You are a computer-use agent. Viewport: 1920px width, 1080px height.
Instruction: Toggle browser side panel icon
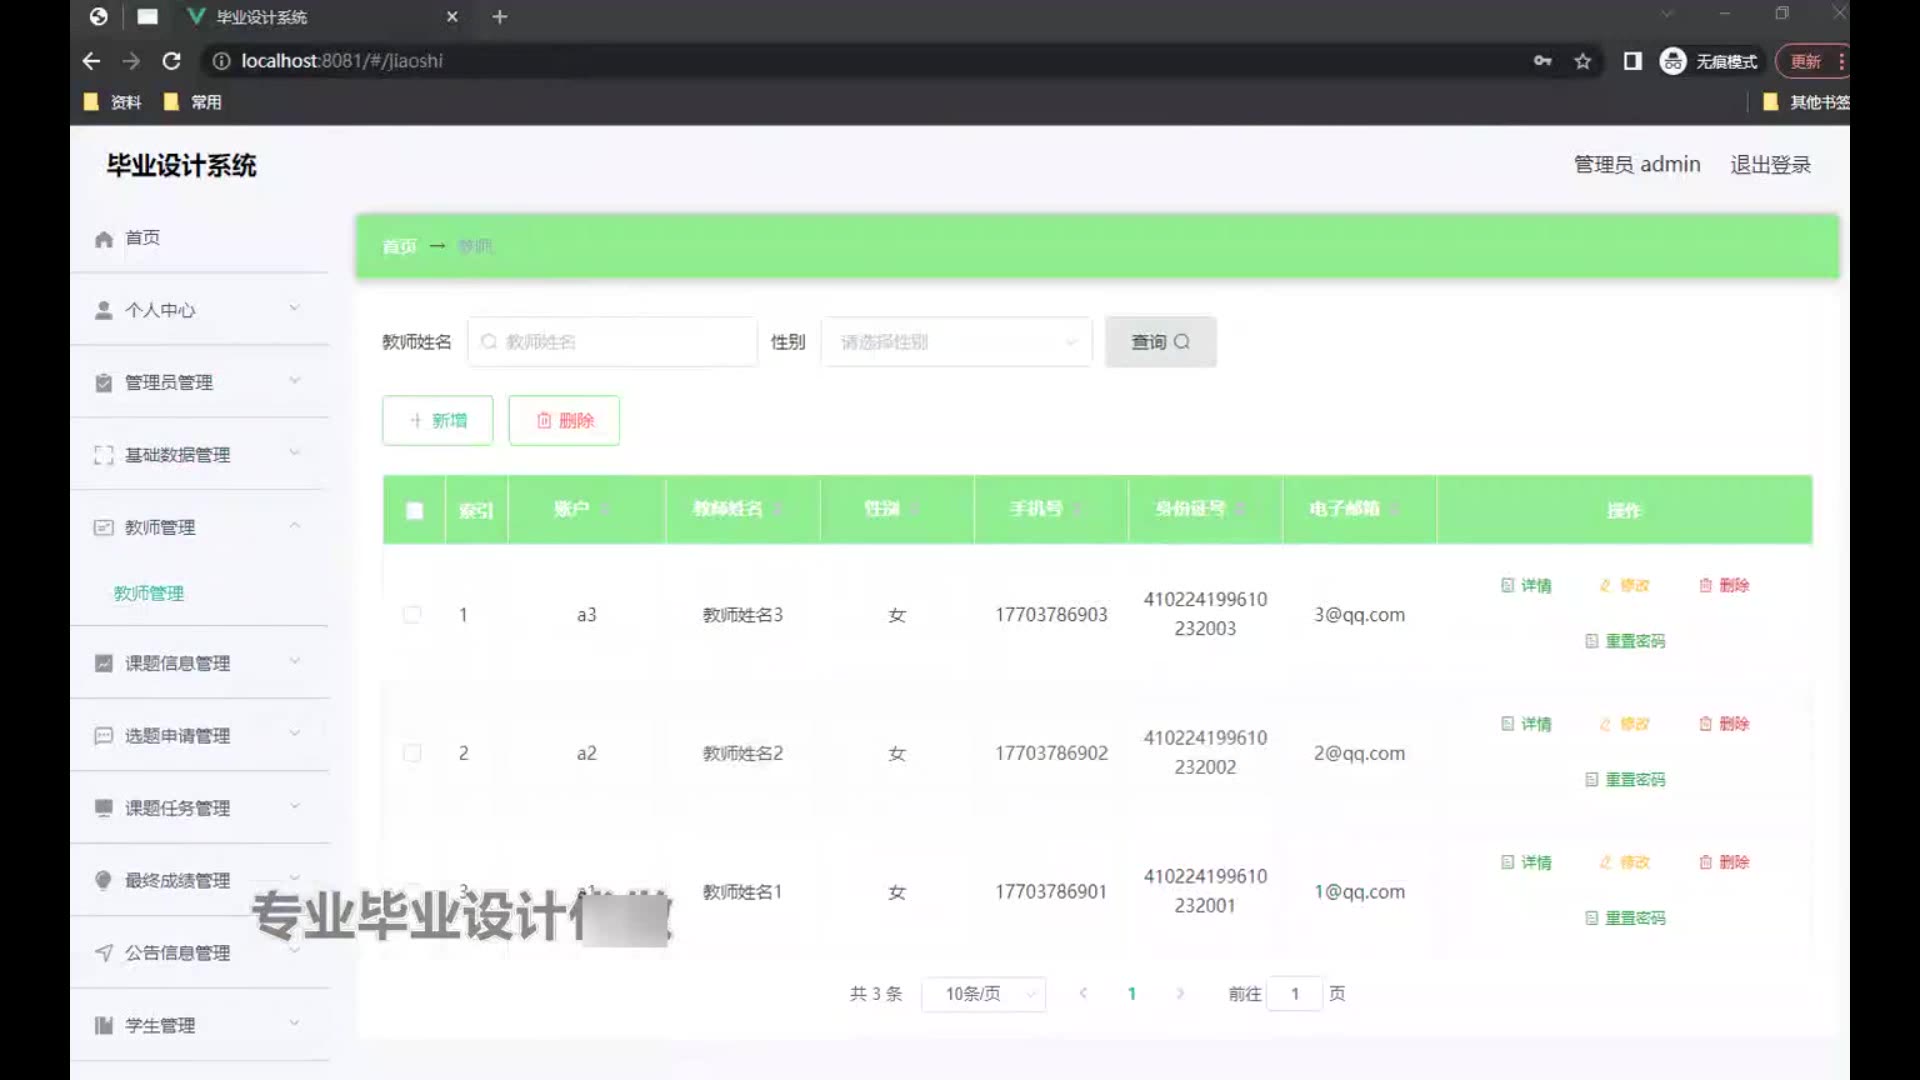(1632, 61)
